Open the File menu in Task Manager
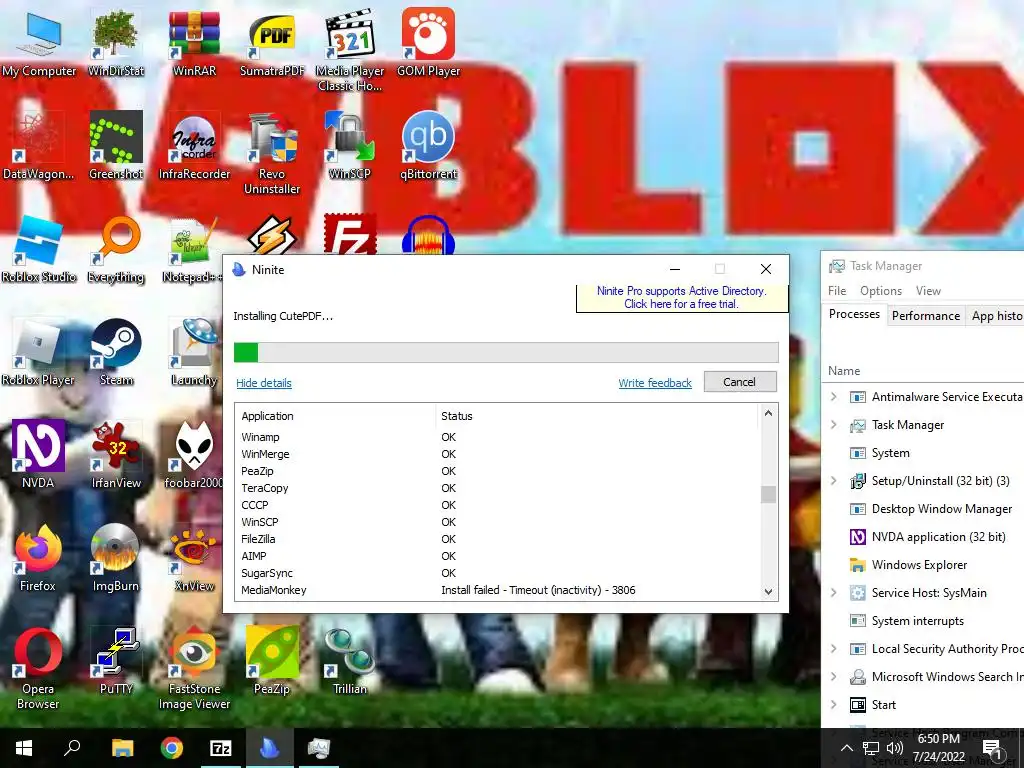This screenshot has height=768, width=1024. click(837, 291)
